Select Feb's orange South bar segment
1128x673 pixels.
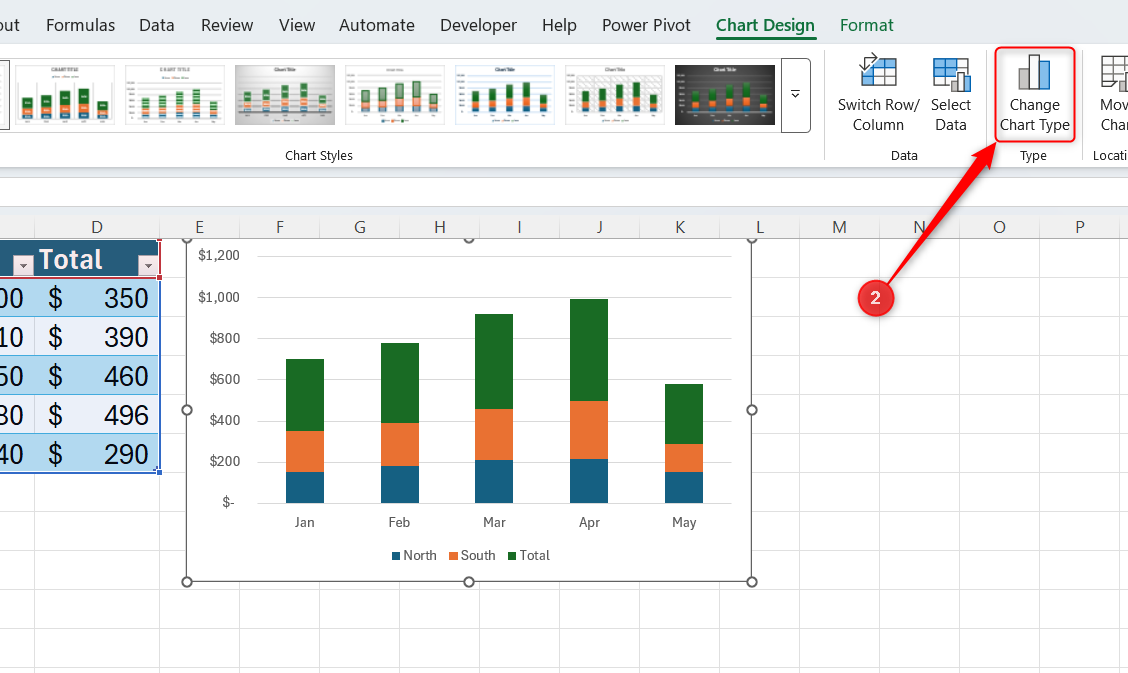[x=400, y=444]
